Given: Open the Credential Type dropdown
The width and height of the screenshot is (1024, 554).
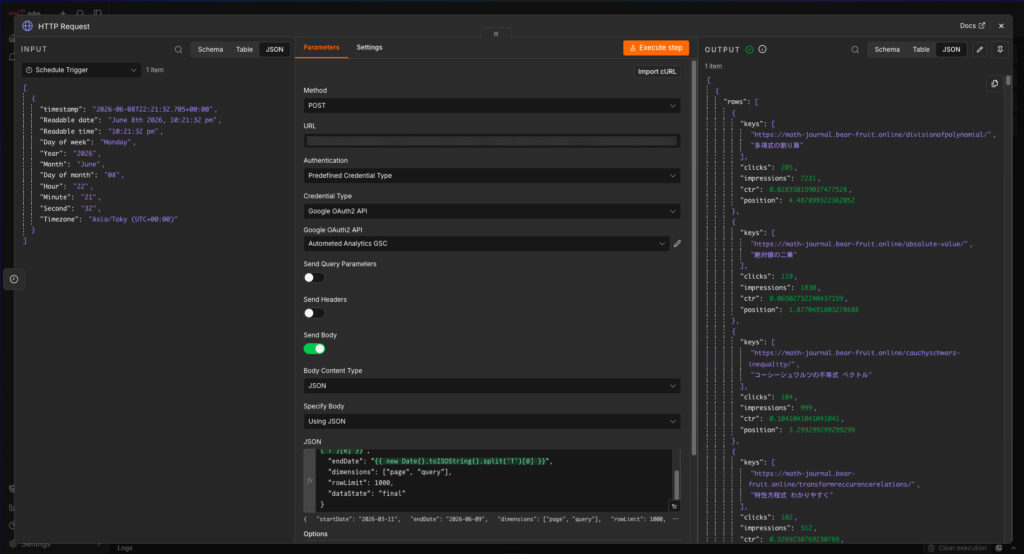Looking at the screenshot, I should tap(492, 211).
